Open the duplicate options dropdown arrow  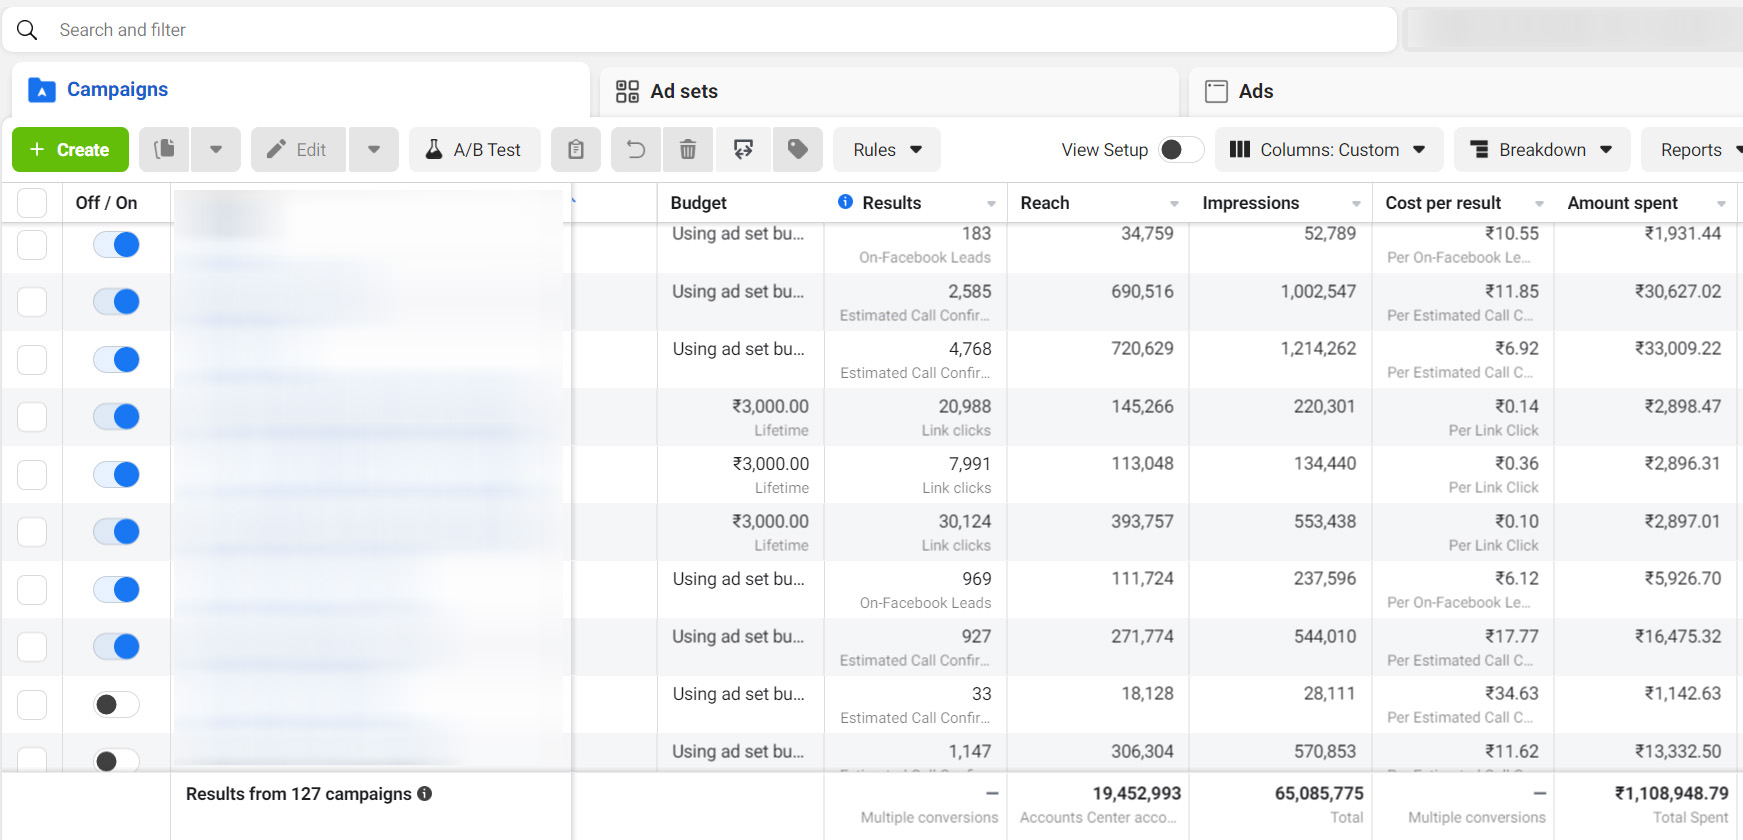point(216,149)
